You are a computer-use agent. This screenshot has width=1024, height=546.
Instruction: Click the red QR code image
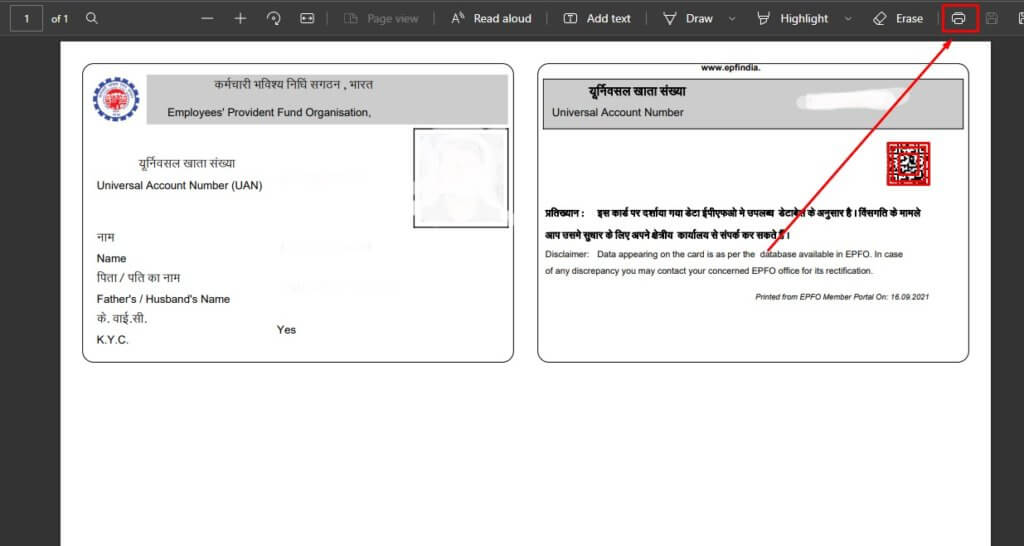pyautogui.click(x=908, y=163)
